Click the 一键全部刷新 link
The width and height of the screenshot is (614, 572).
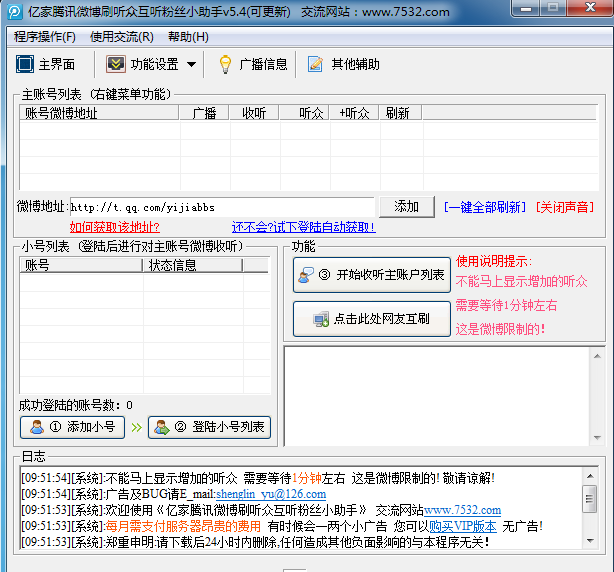coord(484,207)
